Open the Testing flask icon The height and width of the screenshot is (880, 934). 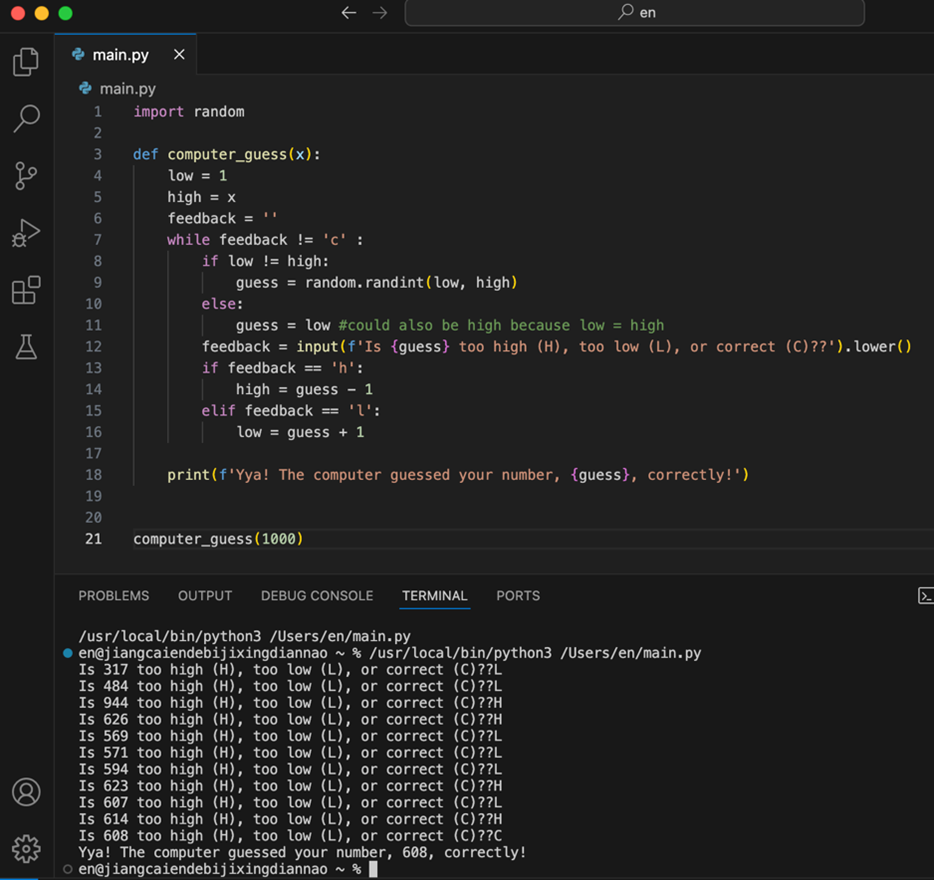[26, 347]
